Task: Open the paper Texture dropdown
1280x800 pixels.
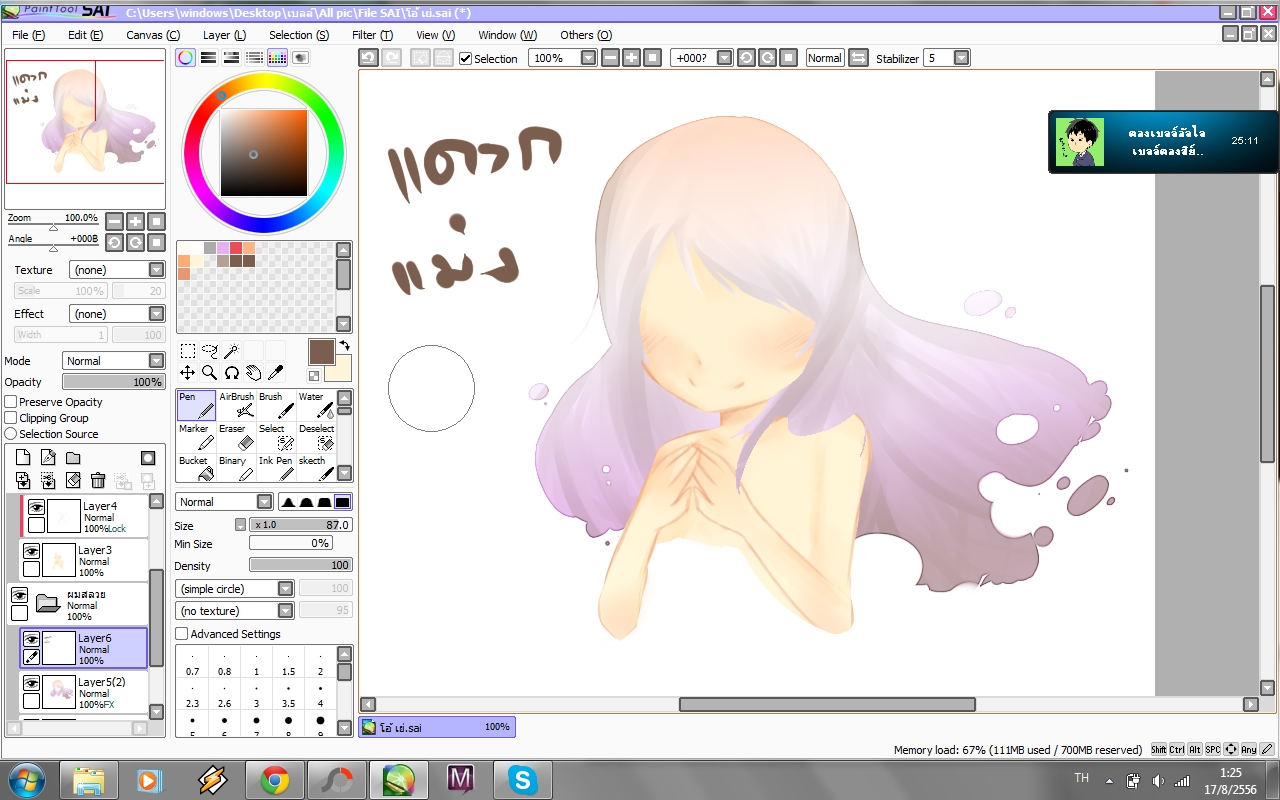Action: click(117, 270)
